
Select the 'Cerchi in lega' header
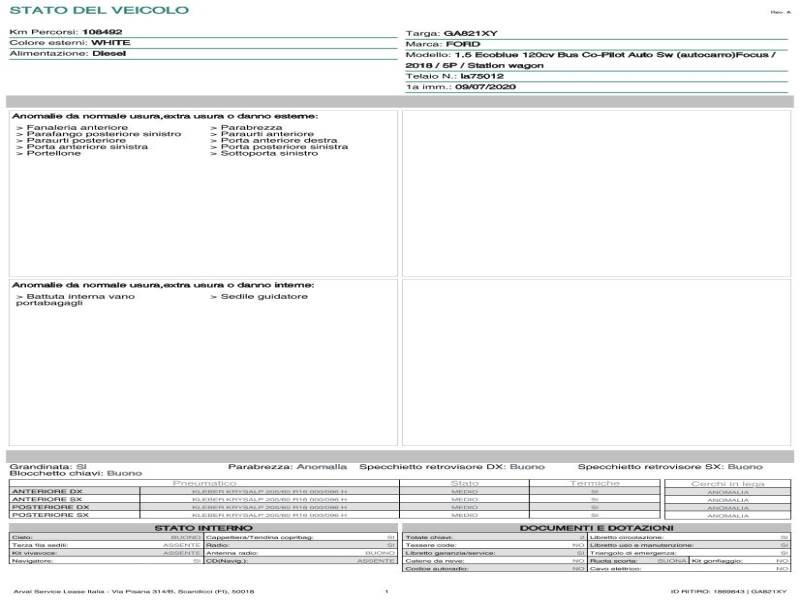728,484
